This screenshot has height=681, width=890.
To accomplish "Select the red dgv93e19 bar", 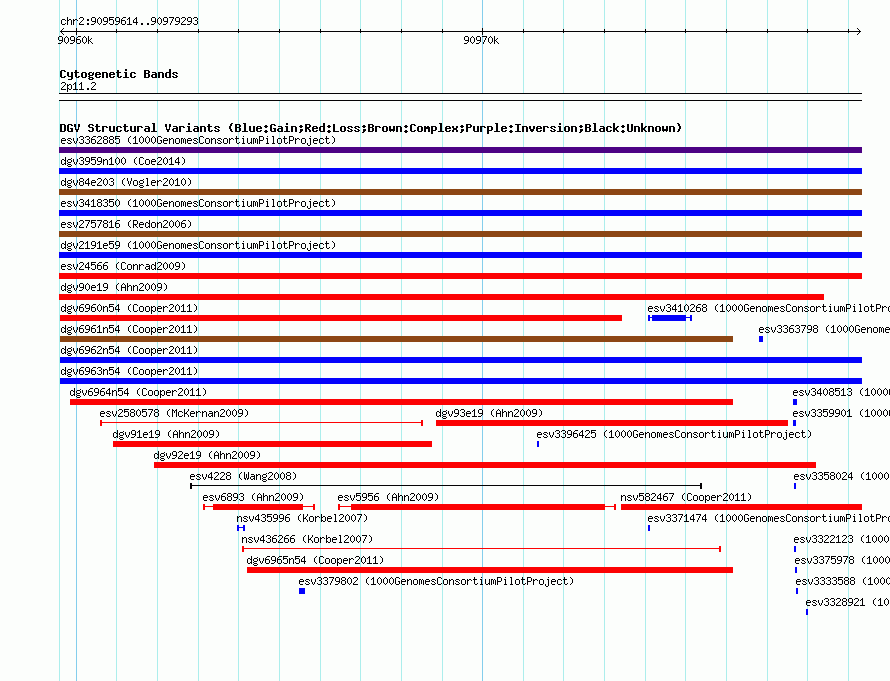I will click(x=611, y=423).
